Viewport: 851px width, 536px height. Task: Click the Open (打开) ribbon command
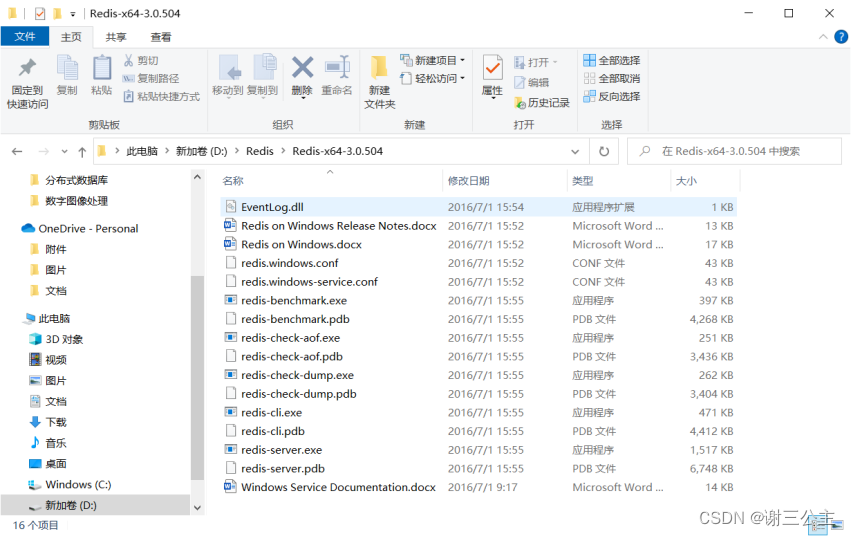pos(536,62)
